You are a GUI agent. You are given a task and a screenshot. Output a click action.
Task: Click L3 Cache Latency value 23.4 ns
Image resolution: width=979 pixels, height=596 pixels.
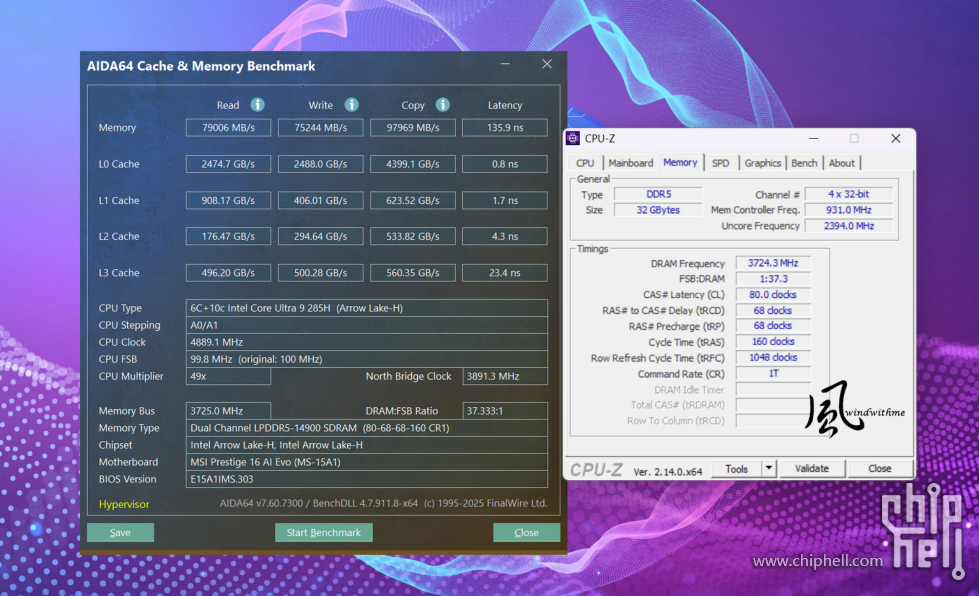(x=505, y=273)
